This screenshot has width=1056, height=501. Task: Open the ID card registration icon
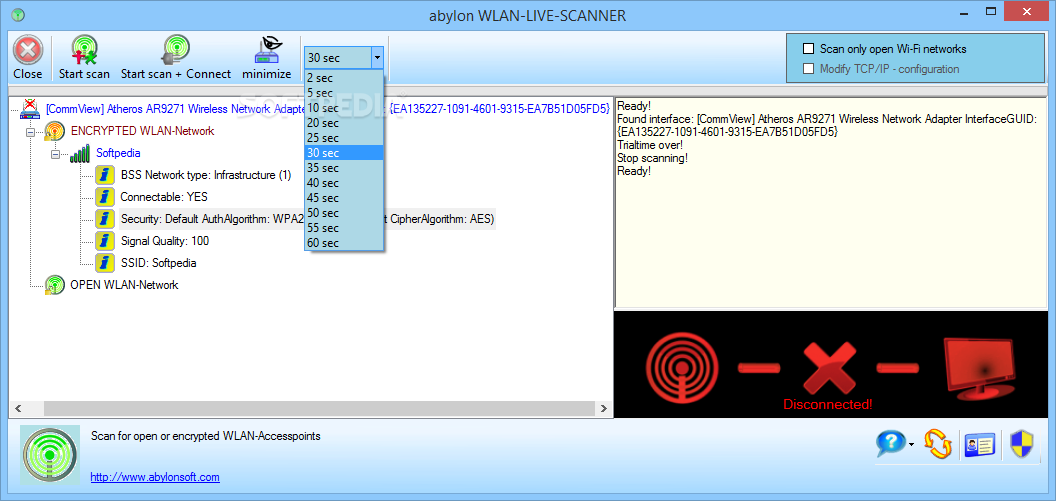coord(980,445)
